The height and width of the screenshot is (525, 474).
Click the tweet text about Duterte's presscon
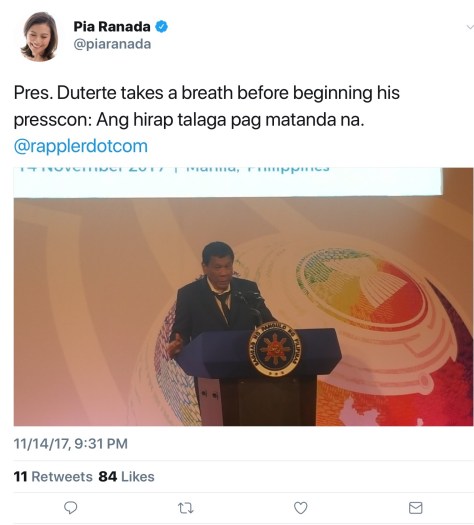[x=207, y=106]
